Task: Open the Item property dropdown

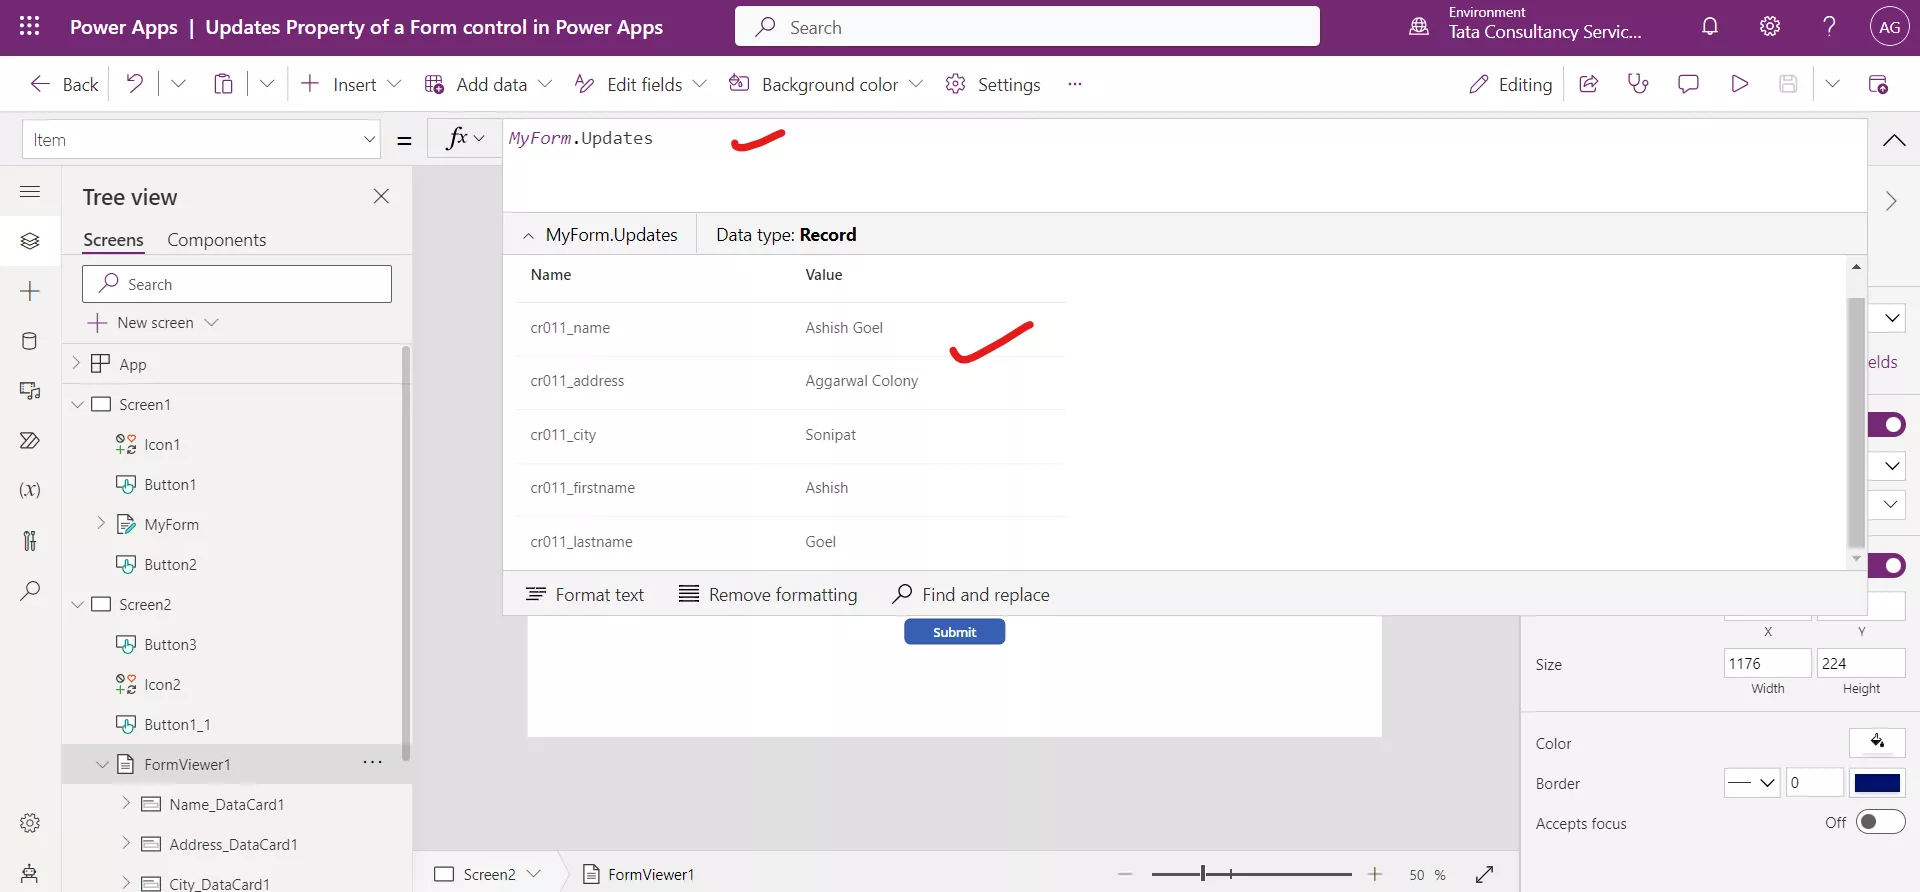Action: tap(369, 140)
